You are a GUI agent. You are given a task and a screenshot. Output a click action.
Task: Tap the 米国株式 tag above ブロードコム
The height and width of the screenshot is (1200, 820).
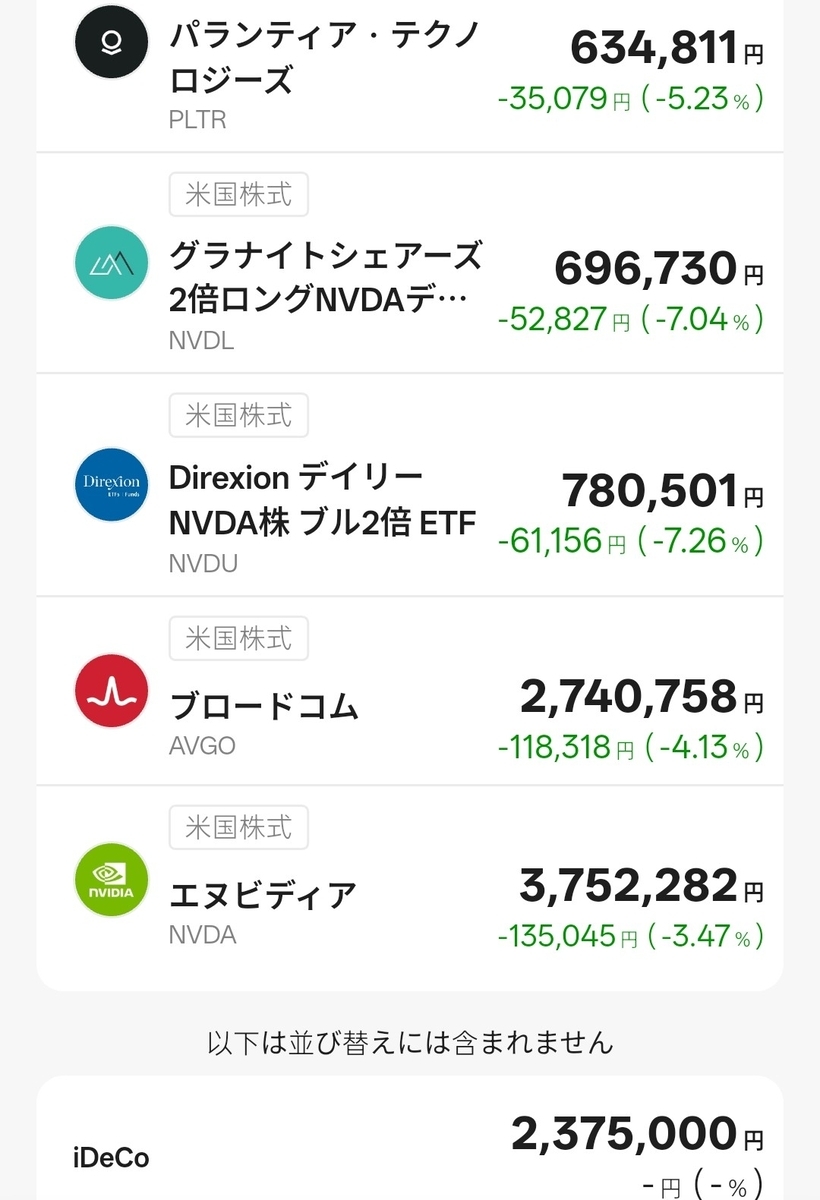pos(238,638)
